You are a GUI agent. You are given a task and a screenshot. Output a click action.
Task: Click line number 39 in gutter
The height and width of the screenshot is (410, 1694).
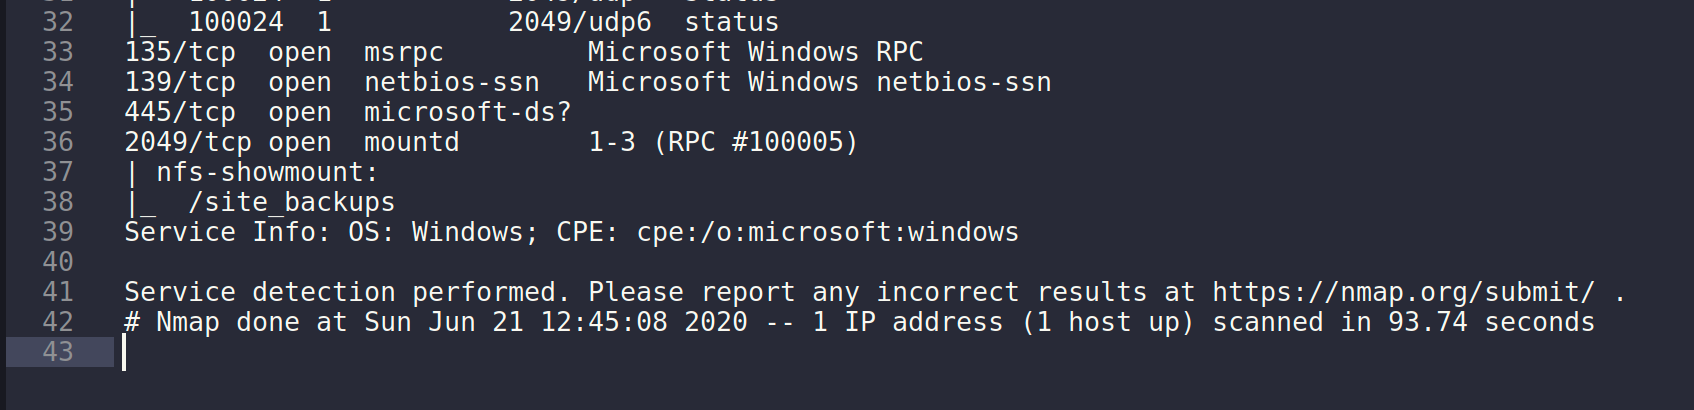(58, 232)
